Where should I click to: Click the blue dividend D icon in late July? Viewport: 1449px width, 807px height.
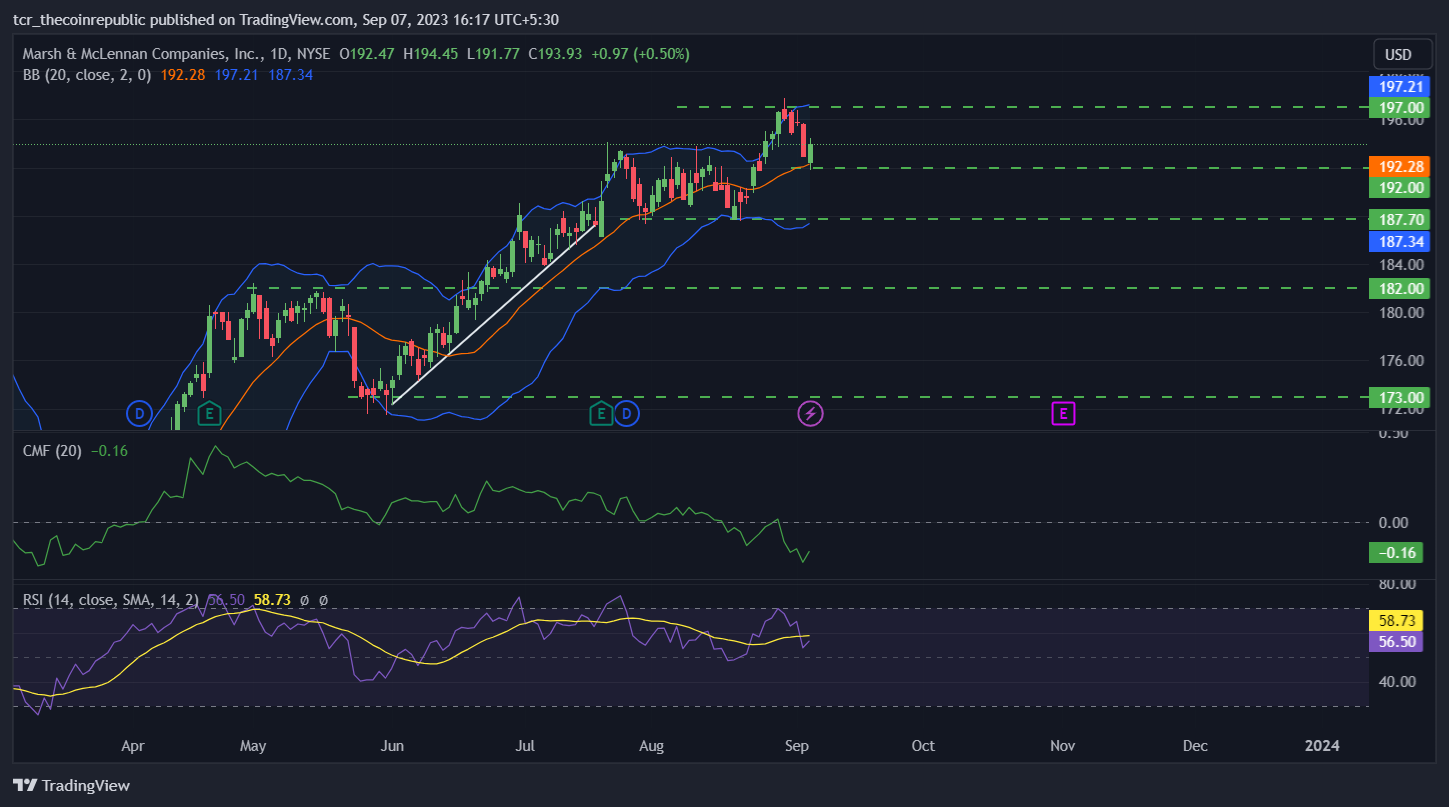pyautogui.click(x=626, y=413)
